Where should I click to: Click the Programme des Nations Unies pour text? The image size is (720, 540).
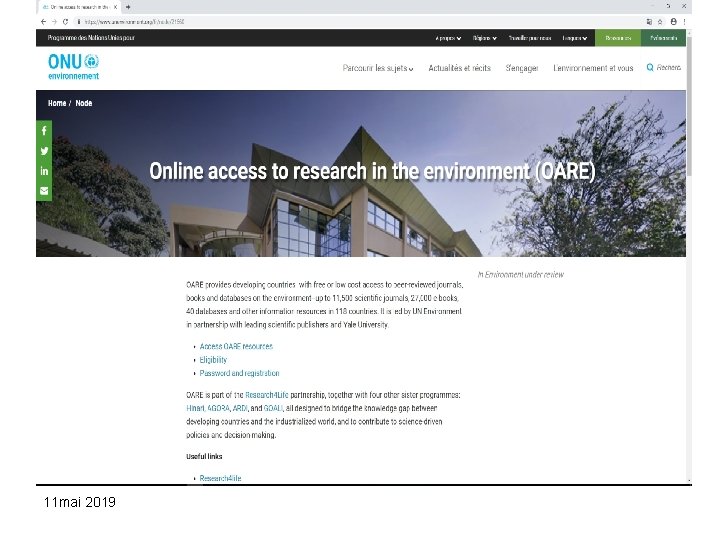91,38
